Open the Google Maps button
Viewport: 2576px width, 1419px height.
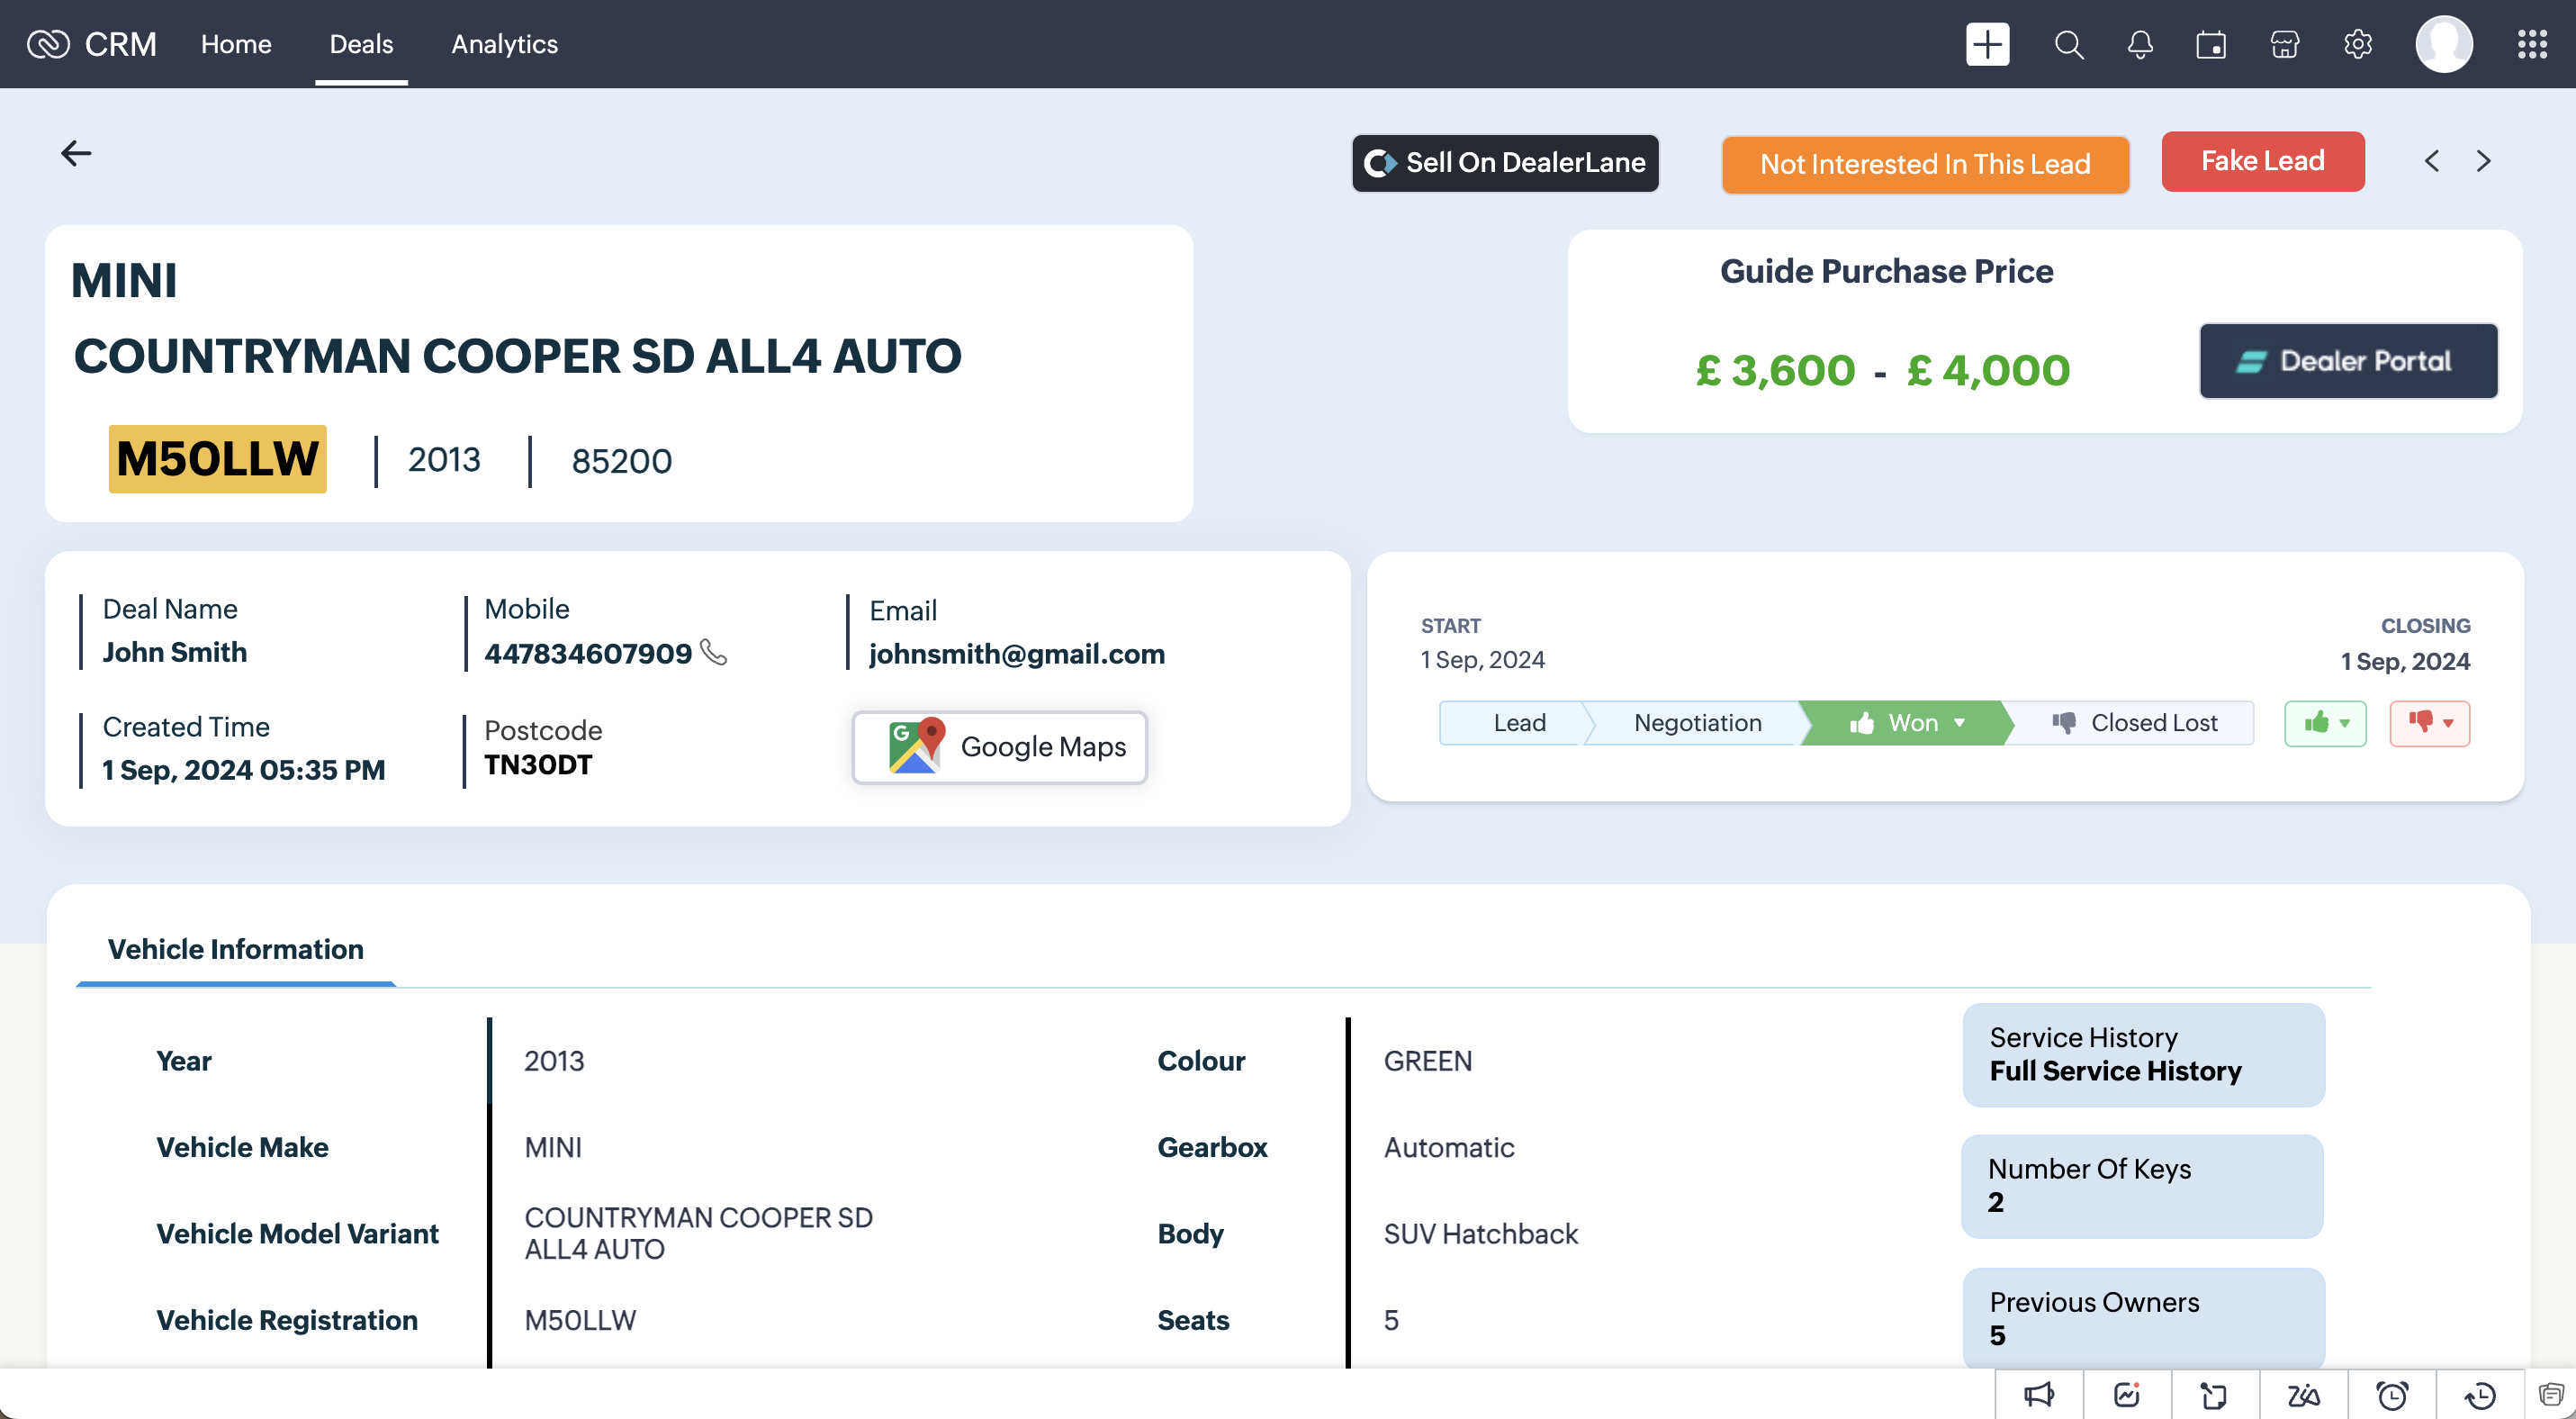pyautogui.click(x=999, y=747)
